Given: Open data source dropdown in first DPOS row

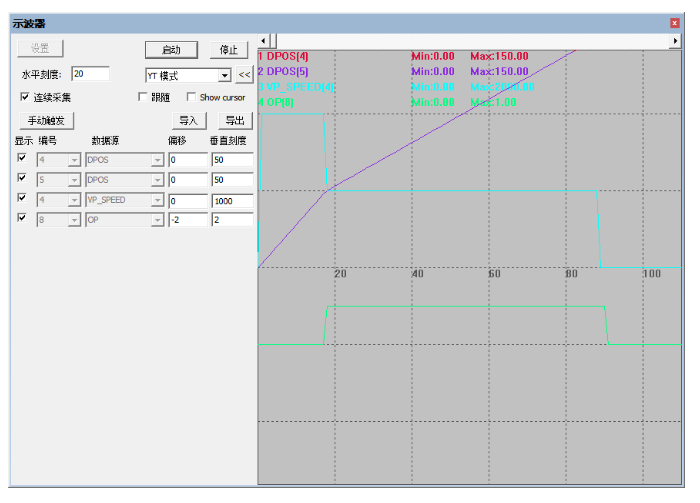Looking at the screenshot, I should [157, 160].
